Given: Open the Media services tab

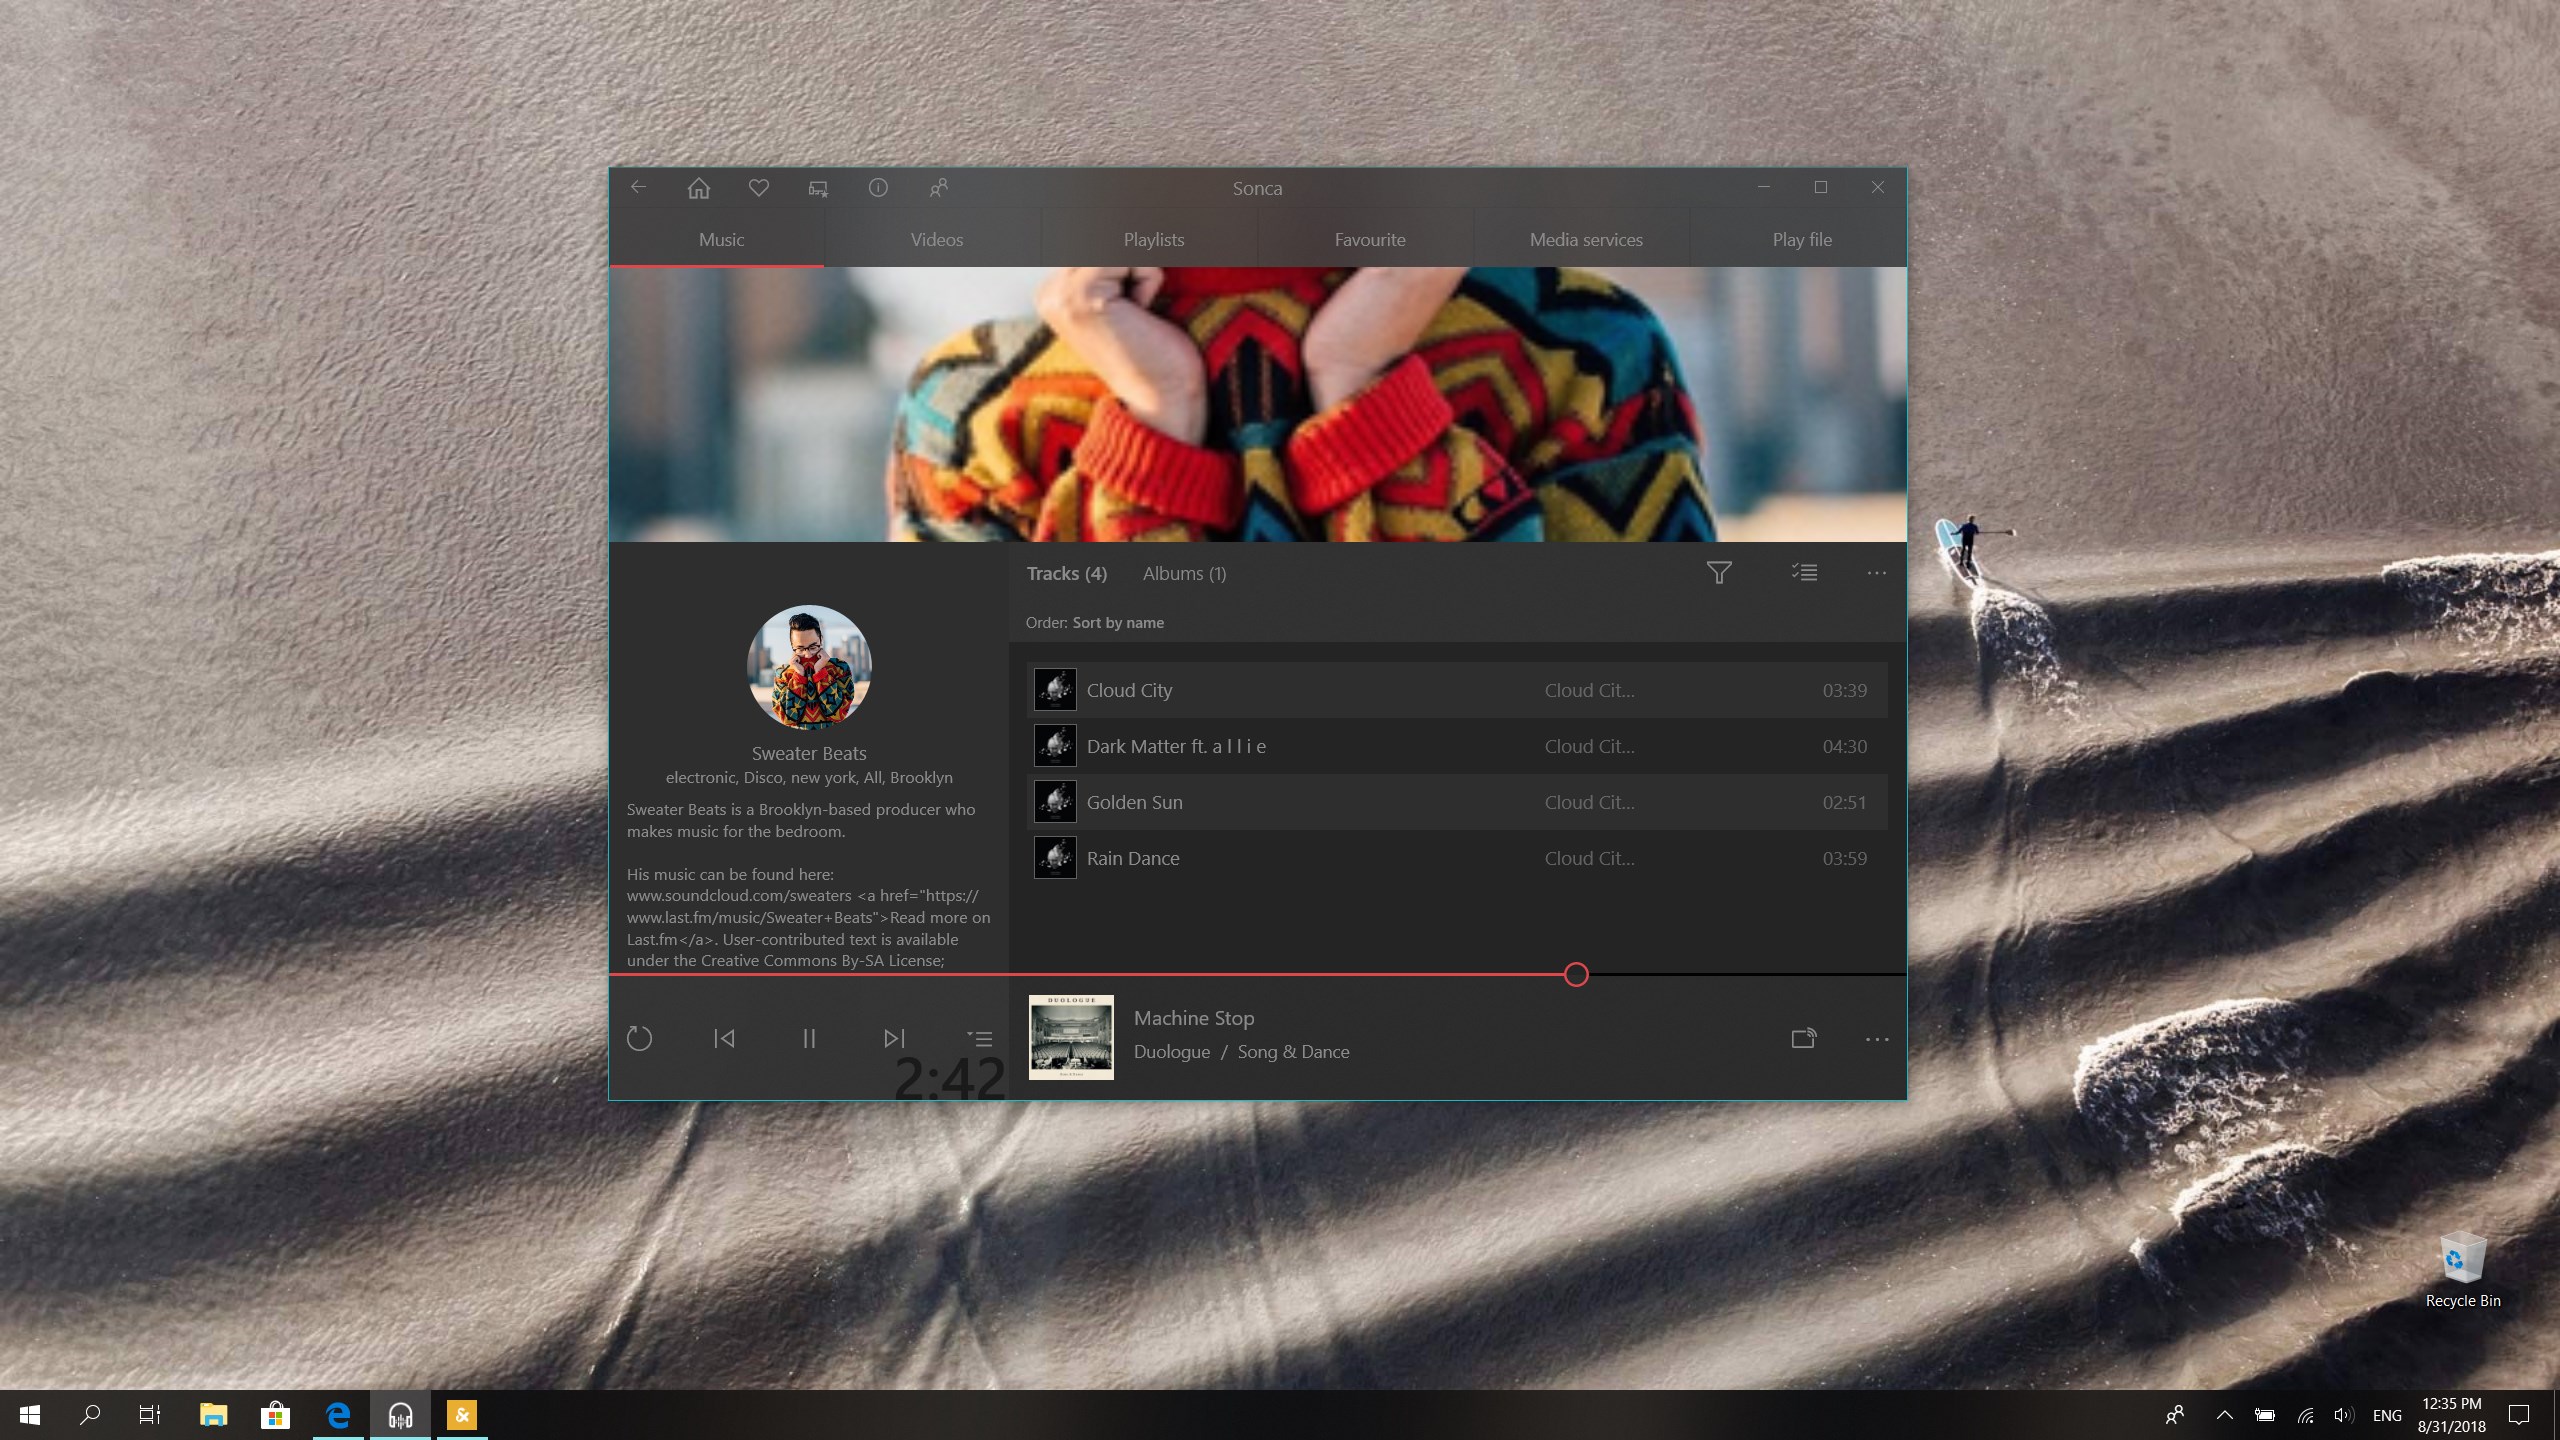Looking at the screenshot, I should pos(1585,239).
